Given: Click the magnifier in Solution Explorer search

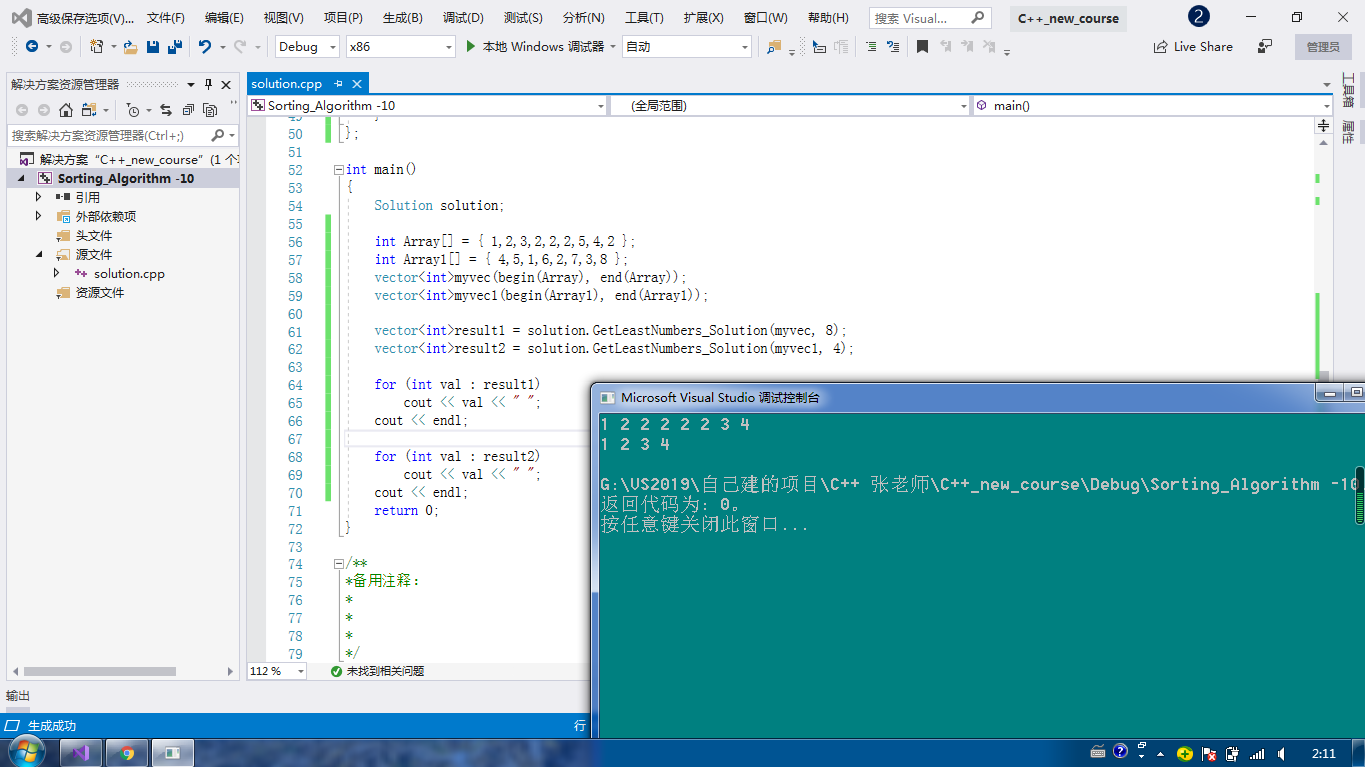Looking at the screenshot, I should click(x=217, y=135).
